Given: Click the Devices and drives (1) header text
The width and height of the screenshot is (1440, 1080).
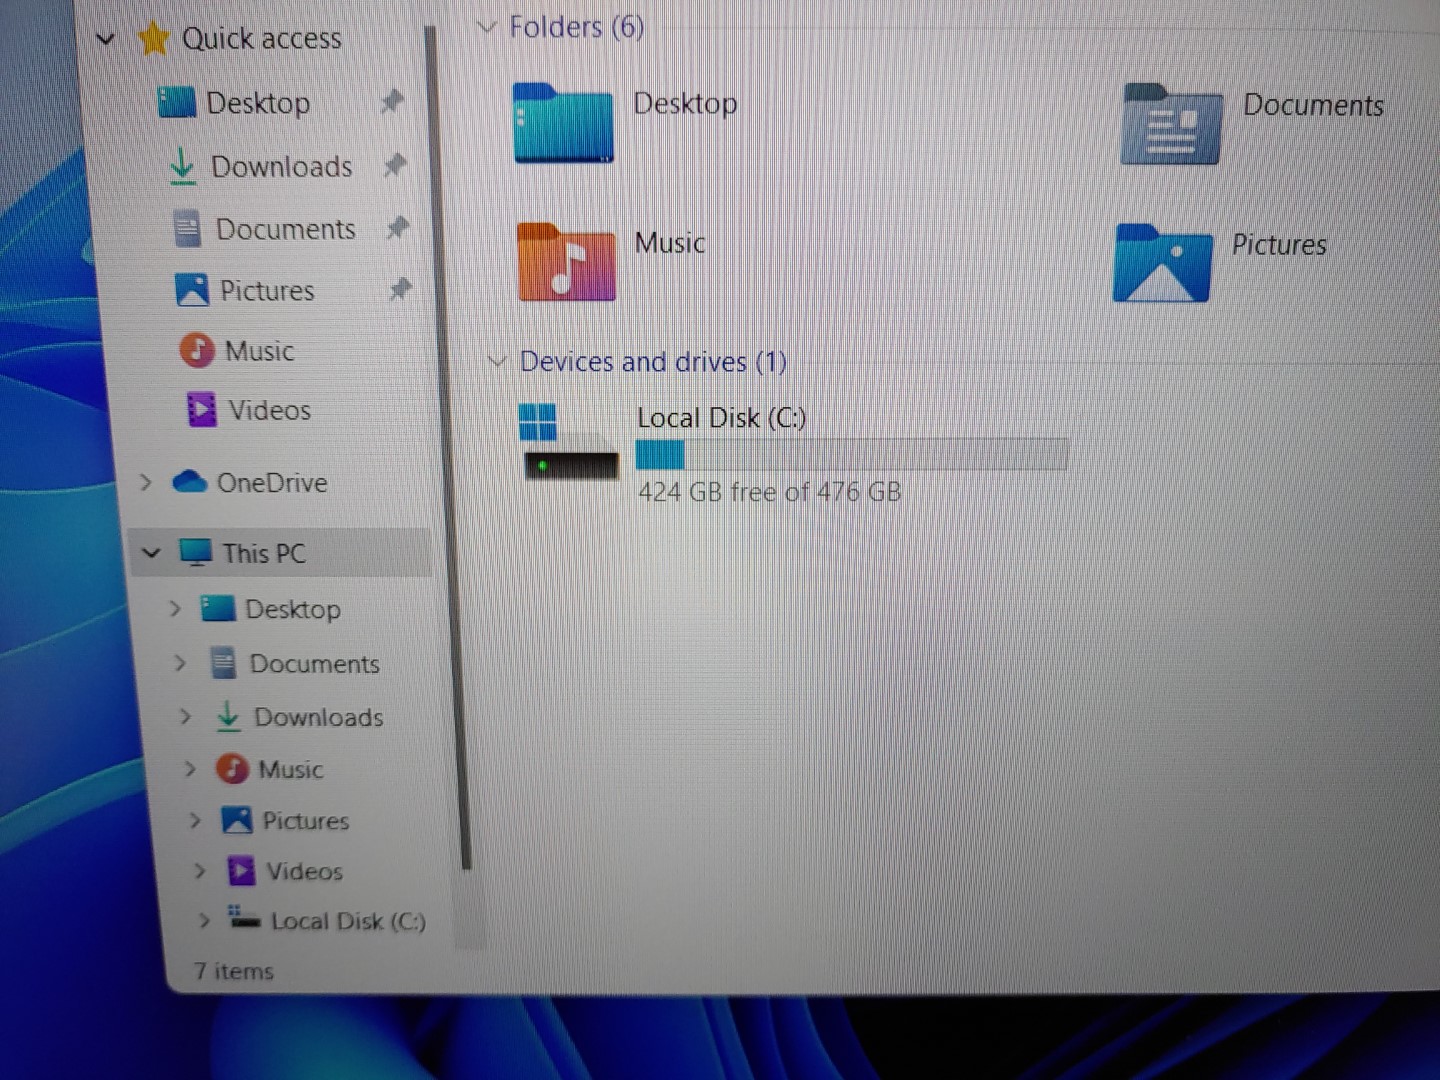Looking at the screenshot, I should (653, 361).
